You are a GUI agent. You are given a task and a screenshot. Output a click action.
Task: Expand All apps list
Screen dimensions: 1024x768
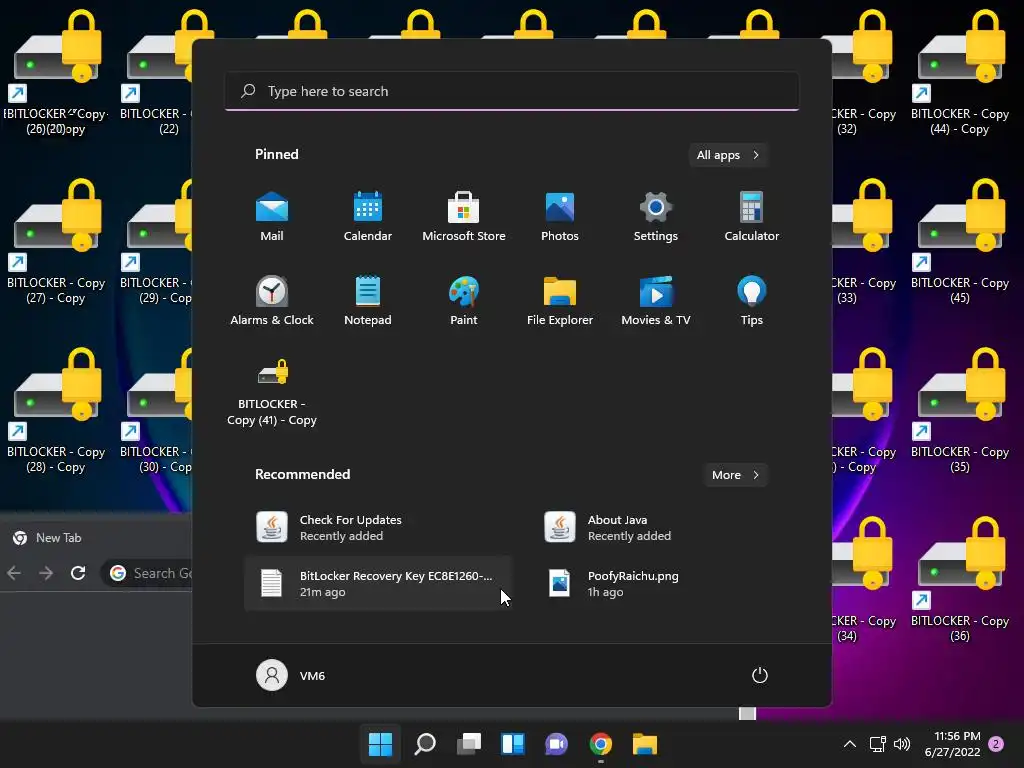click(x=728, y=155)
